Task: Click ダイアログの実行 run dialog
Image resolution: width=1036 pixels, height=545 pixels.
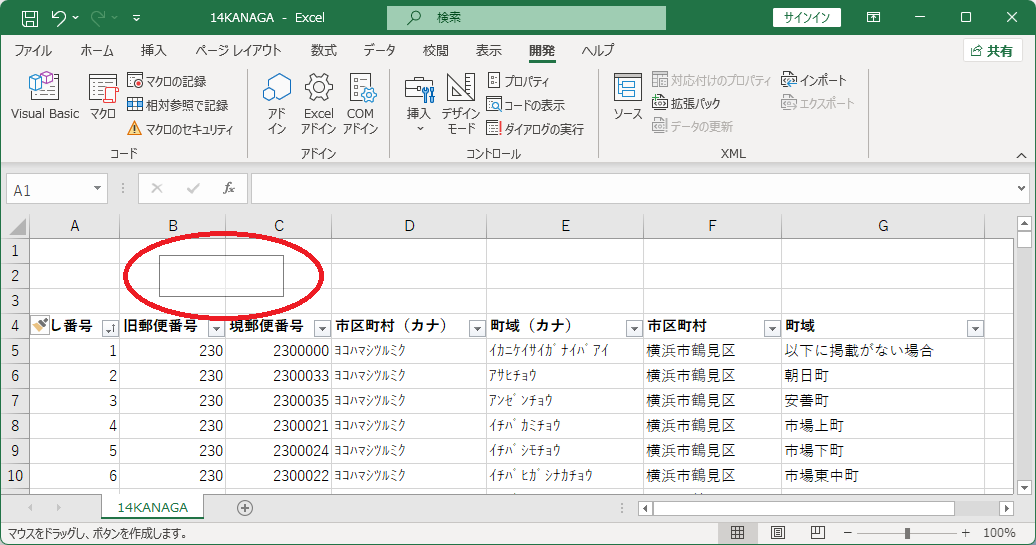Action: tap(535, 128)
